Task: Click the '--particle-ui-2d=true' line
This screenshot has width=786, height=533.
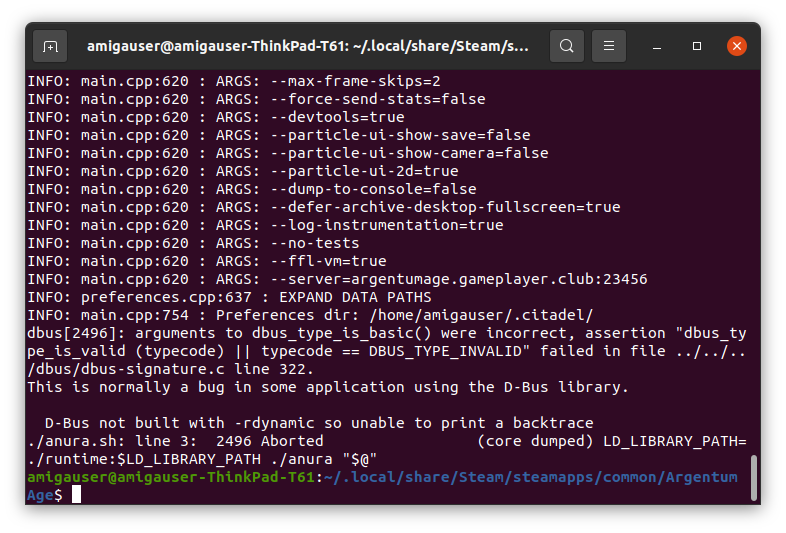Action: [243, 171]
